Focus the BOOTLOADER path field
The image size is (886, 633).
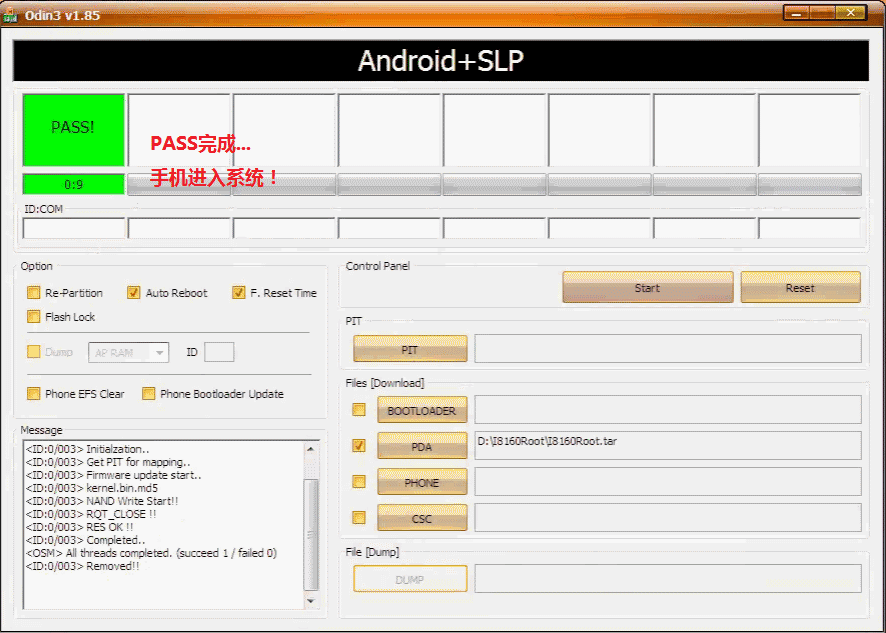(x=668, y=410)
